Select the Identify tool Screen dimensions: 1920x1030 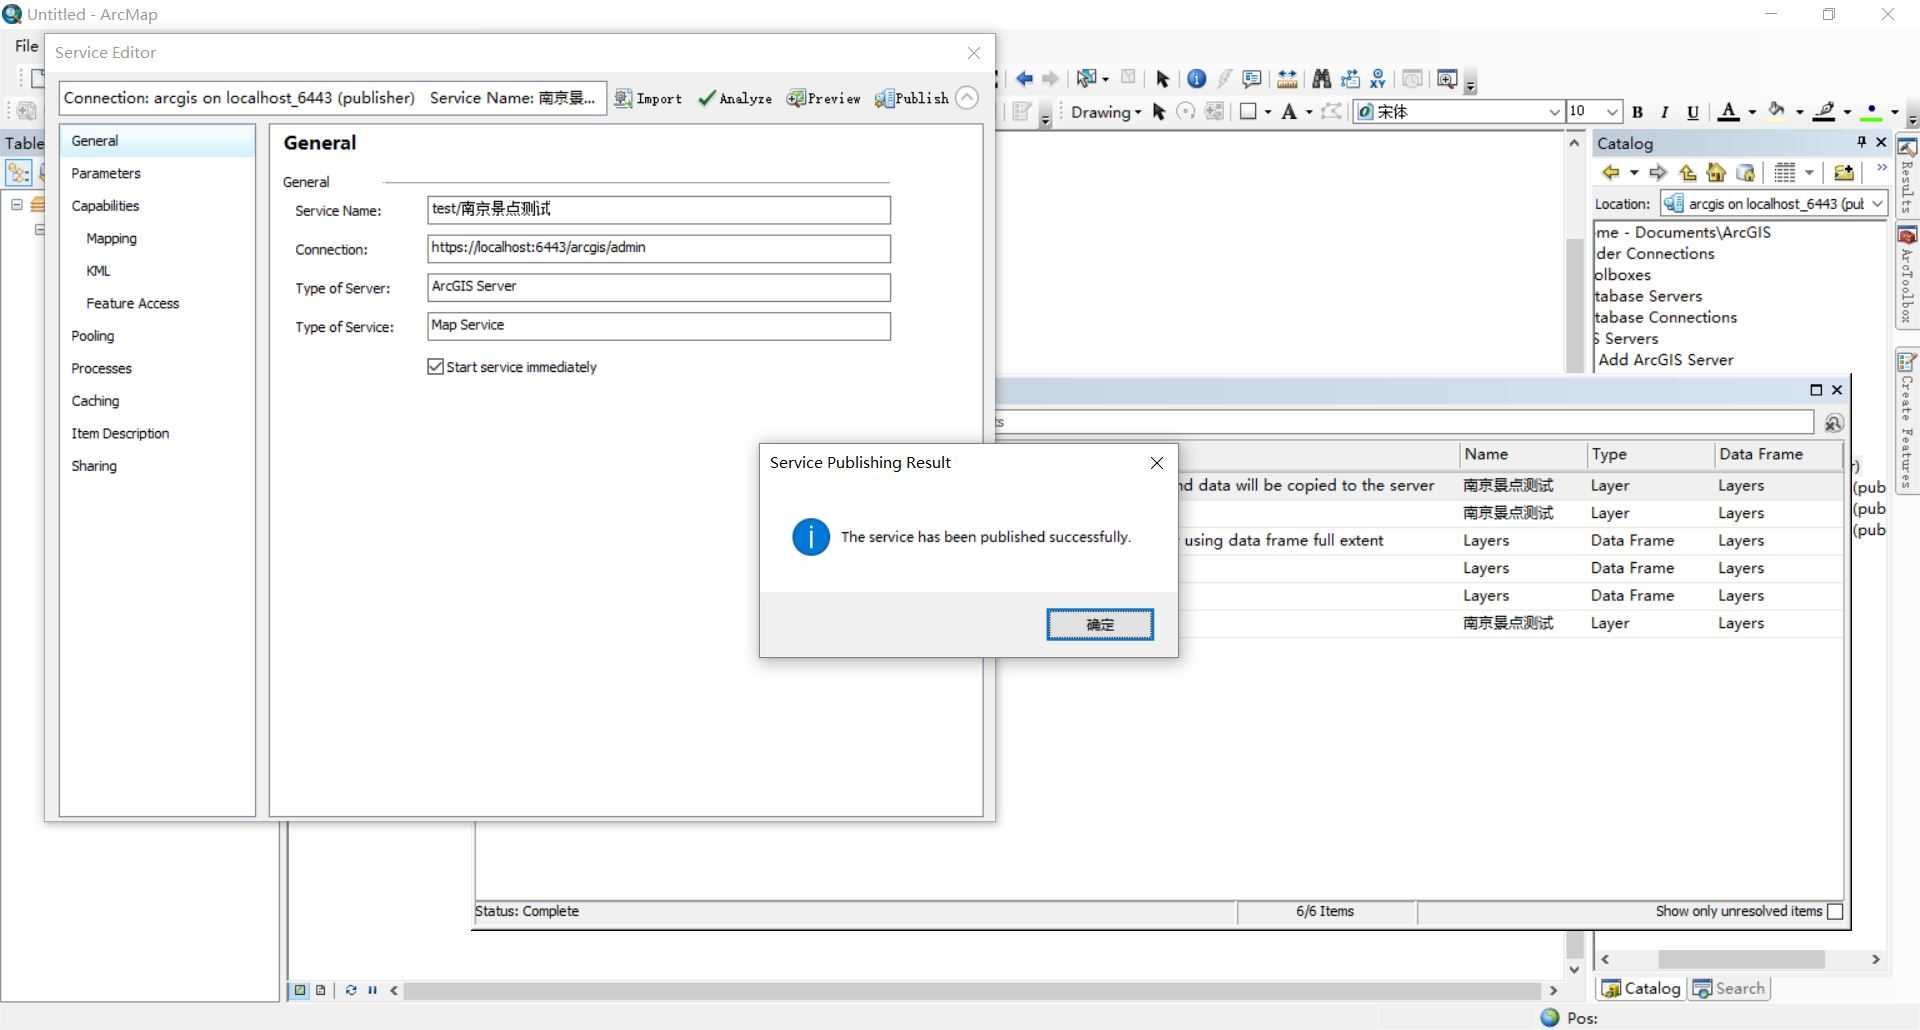(1196, 79)
